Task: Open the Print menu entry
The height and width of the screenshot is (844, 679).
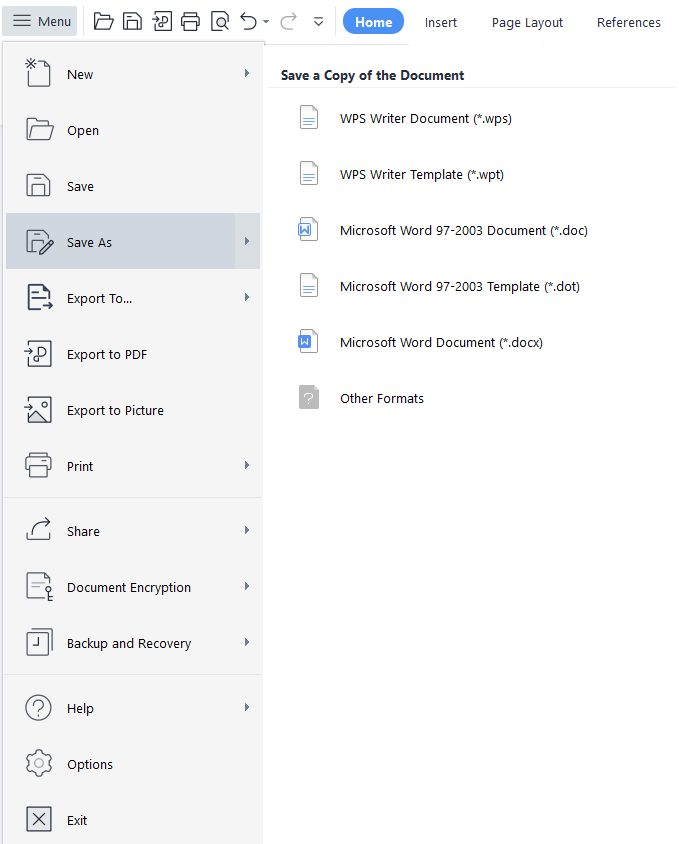Action: pyautogui.click(x=133, y=466)
